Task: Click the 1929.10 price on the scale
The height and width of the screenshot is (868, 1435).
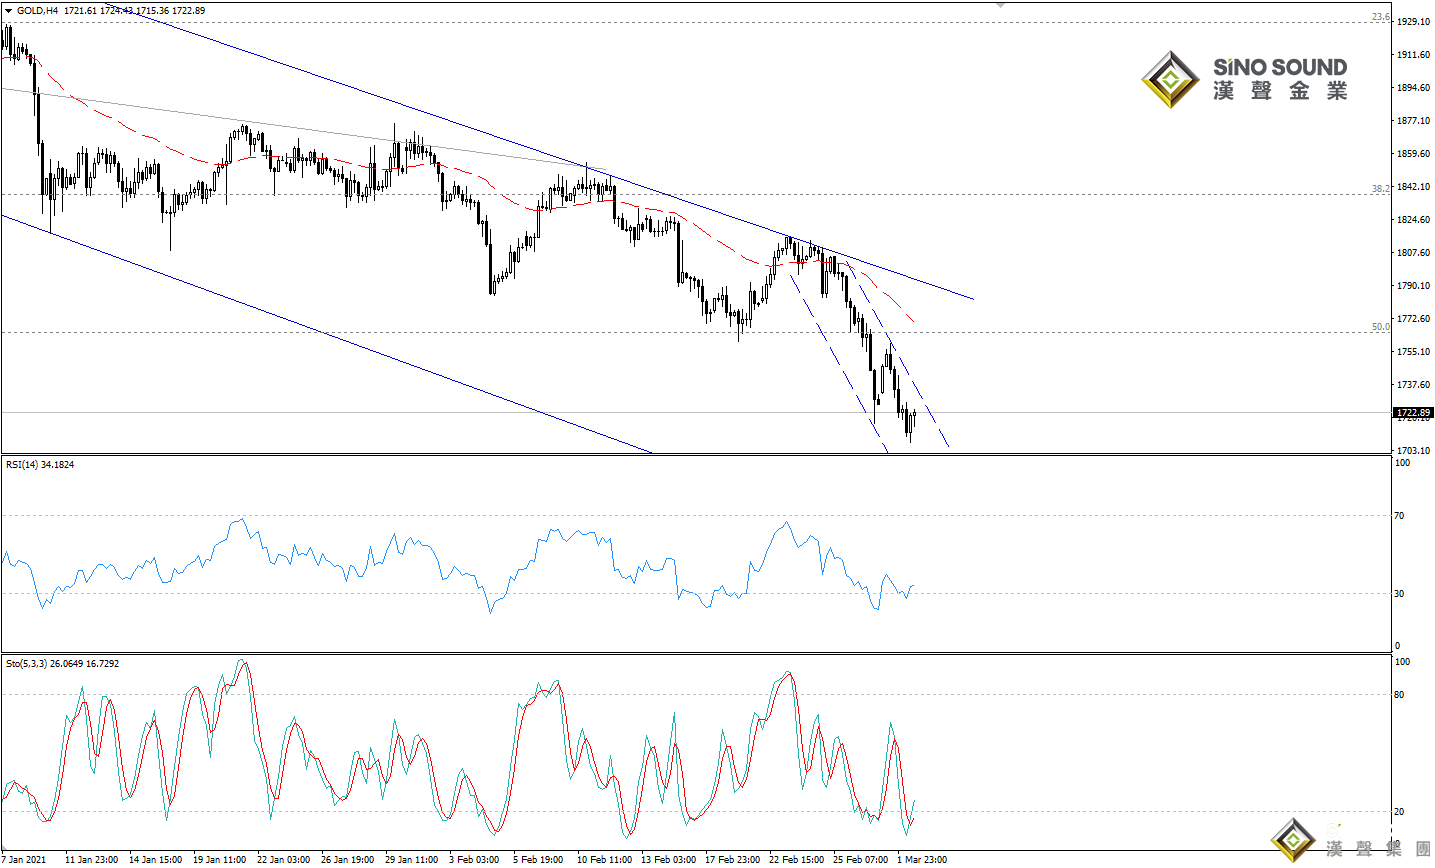Action: click(x=1412, y=21)
